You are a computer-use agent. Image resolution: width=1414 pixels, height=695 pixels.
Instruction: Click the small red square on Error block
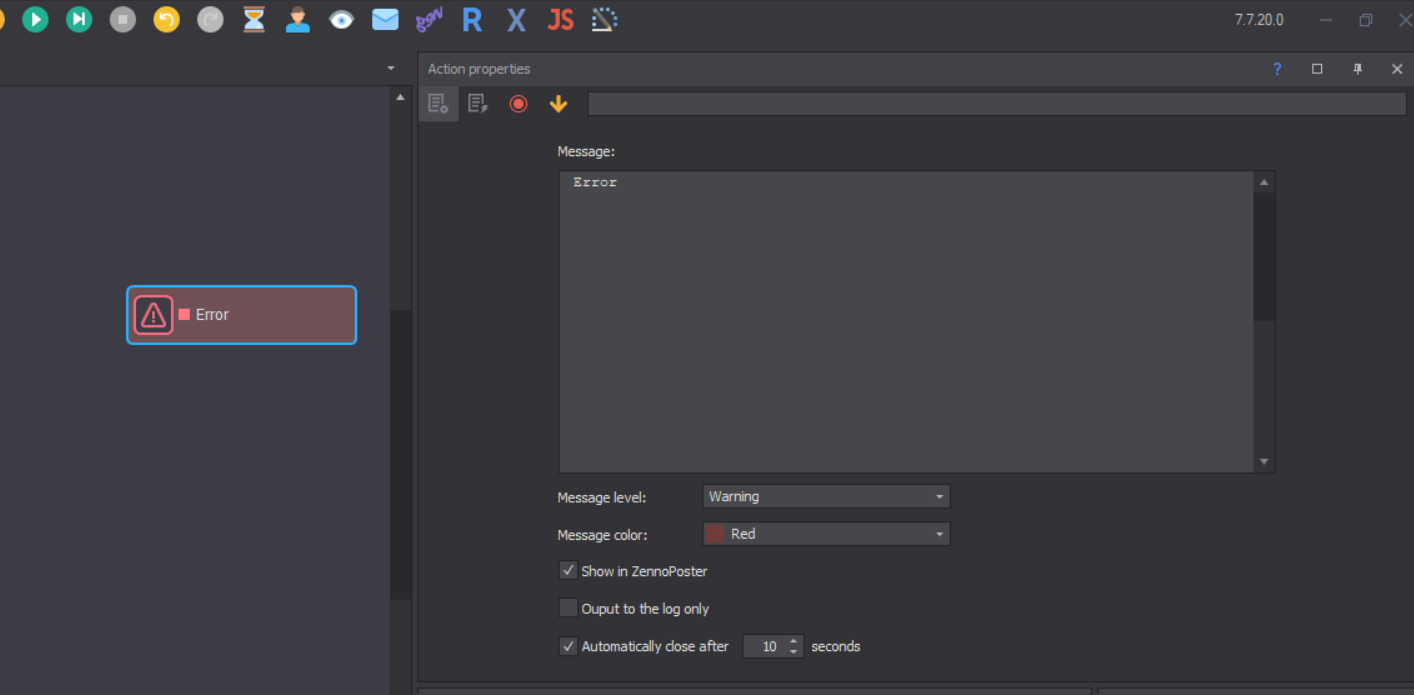pyautogui.click(x=184, y=314)
